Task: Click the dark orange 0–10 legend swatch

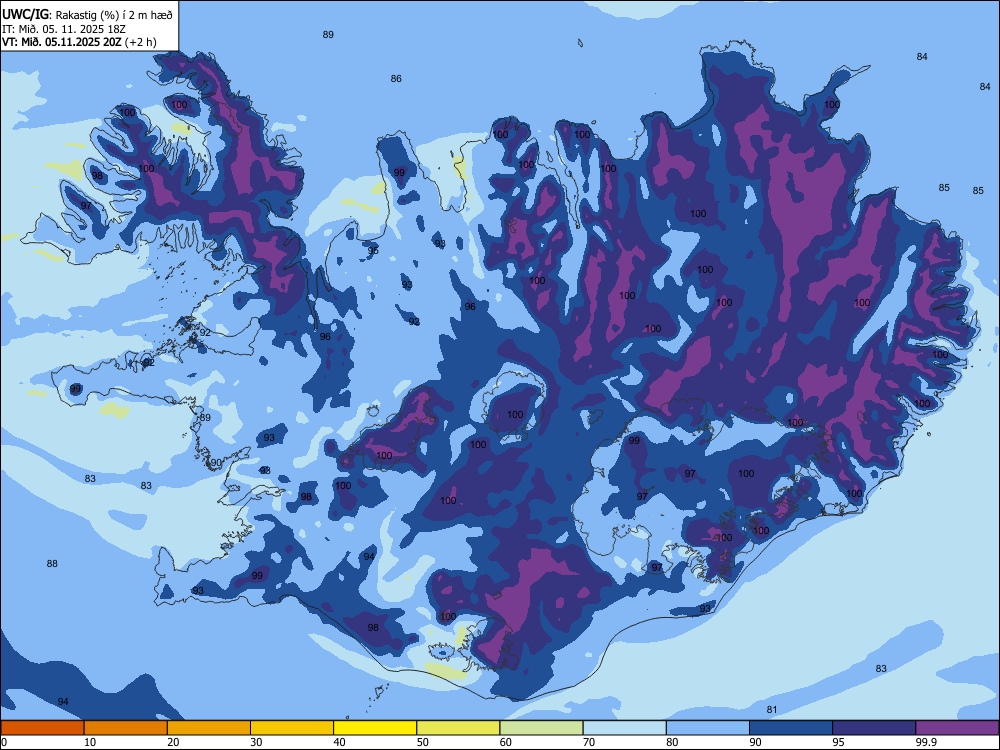Action: (x=42, y=728)
